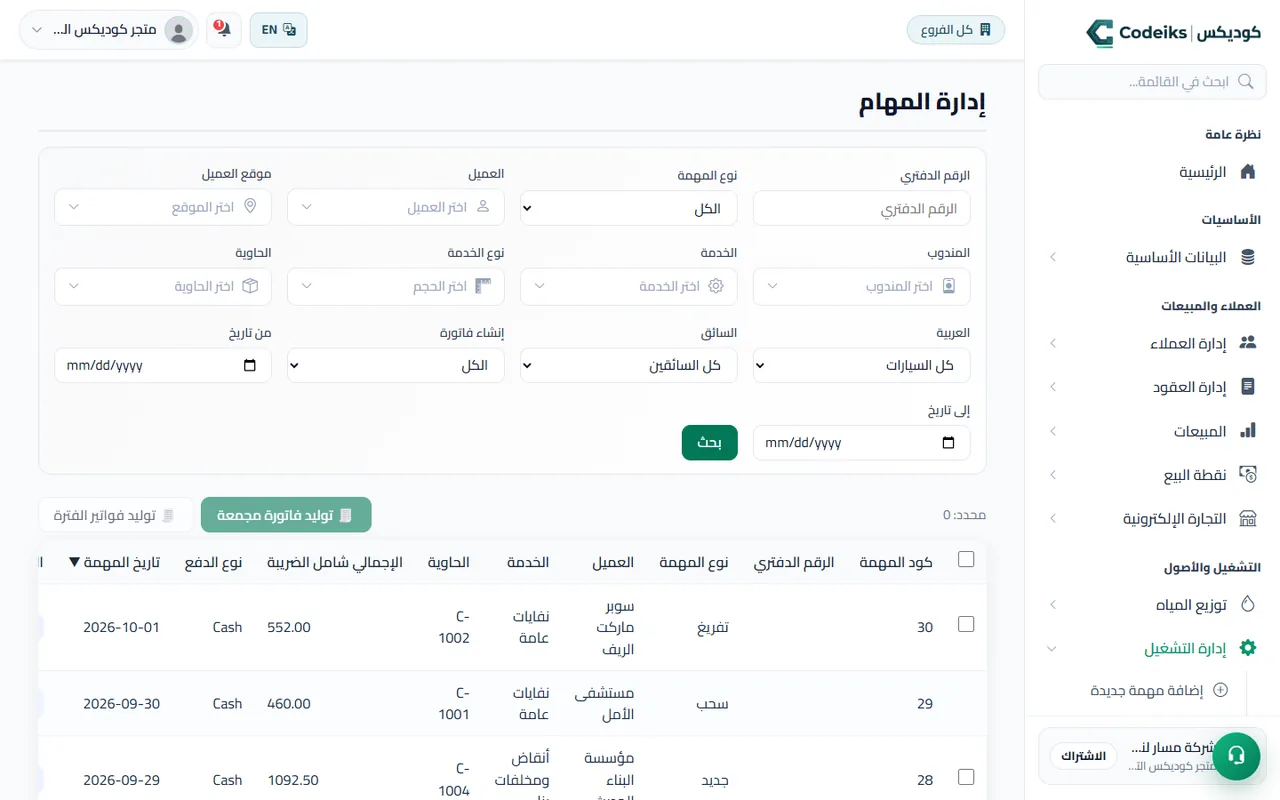
Task: Switch language with EN button
Action: 279,30
